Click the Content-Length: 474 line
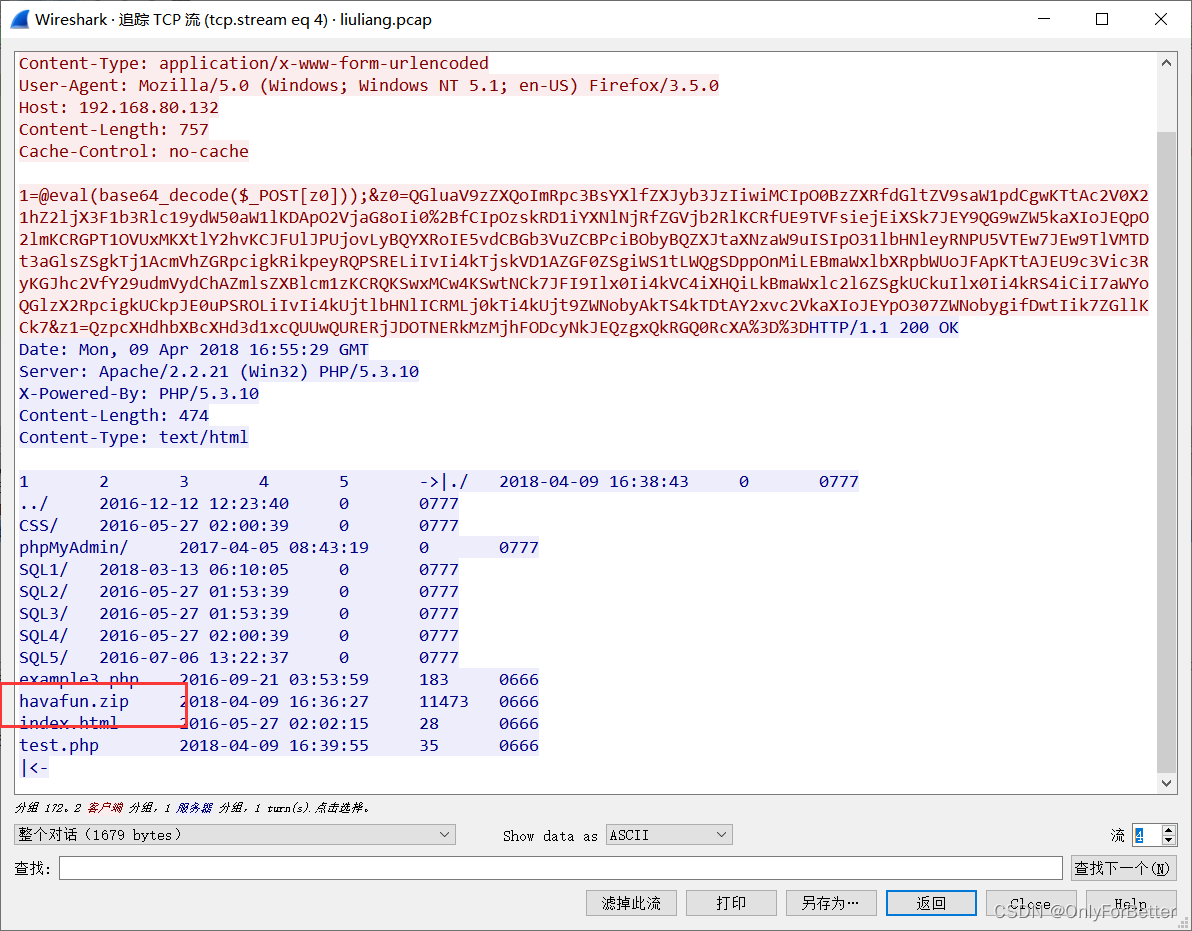The width and height of the screenshot is (1192, 931). point(114,416)
